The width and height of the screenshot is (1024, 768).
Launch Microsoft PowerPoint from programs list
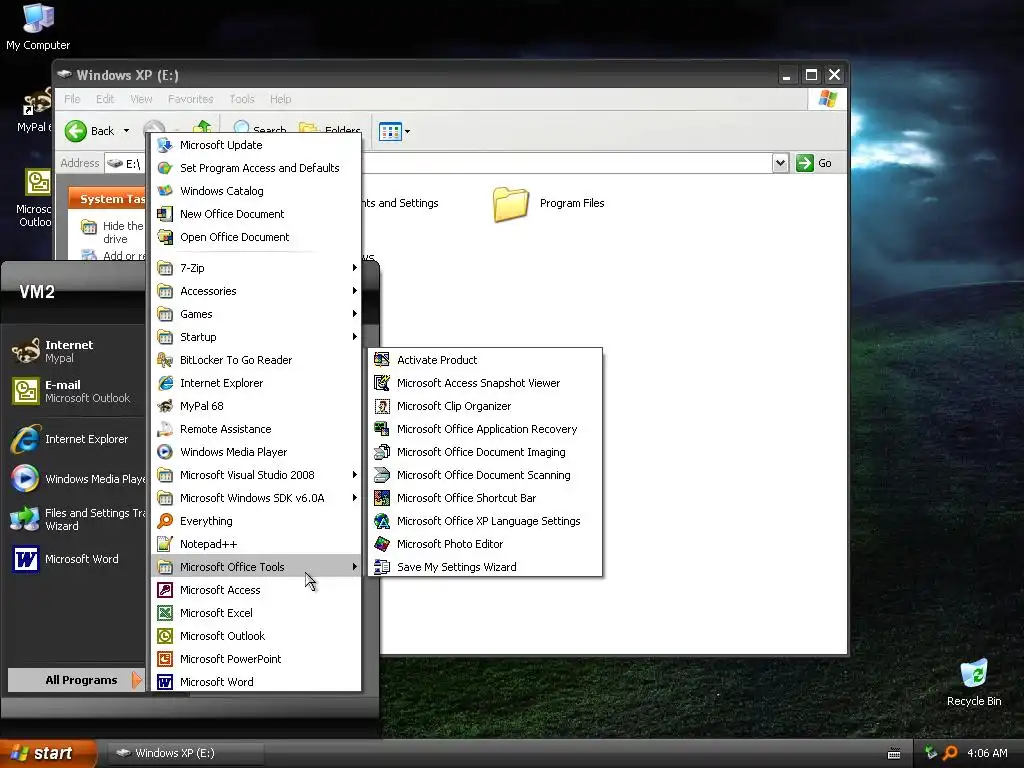click(x=257, y=659)
